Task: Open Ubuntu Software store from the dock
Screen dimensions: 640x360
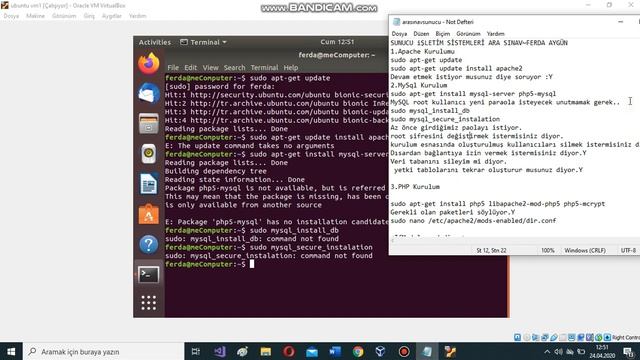Action: point(149,214)
